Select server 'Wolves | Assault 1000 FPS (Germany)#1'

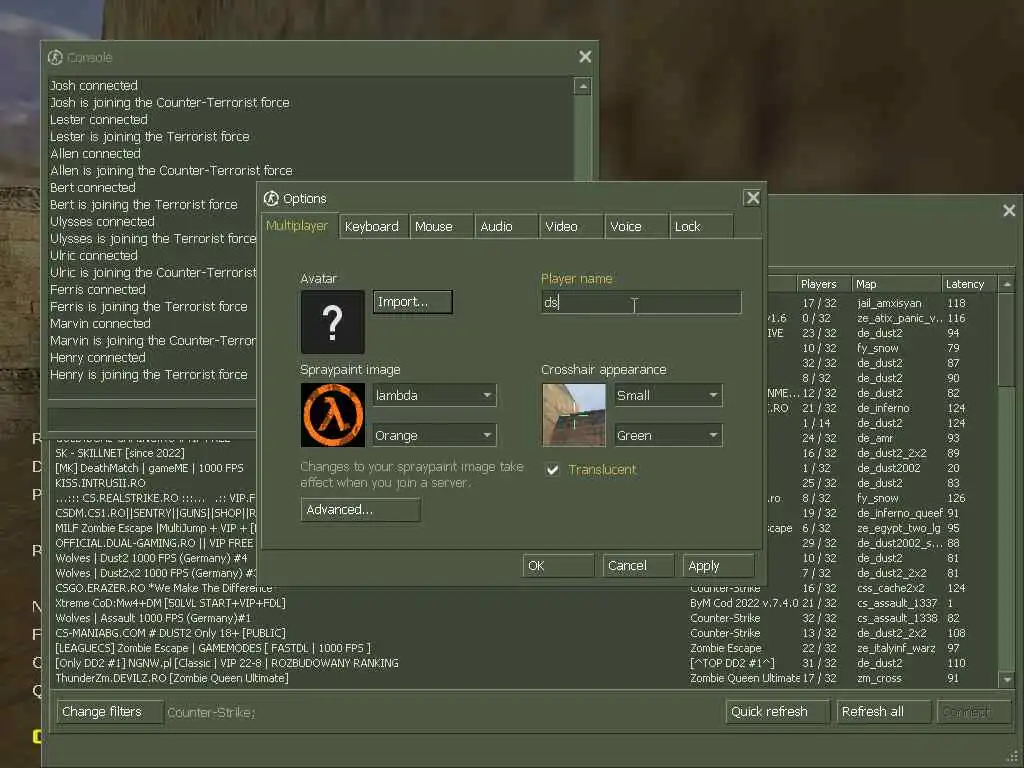point(153,618)
